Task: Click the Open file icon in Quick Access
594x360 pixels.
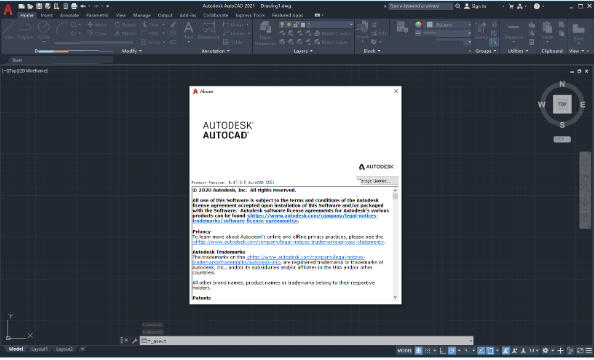Action: pos(30,6)
